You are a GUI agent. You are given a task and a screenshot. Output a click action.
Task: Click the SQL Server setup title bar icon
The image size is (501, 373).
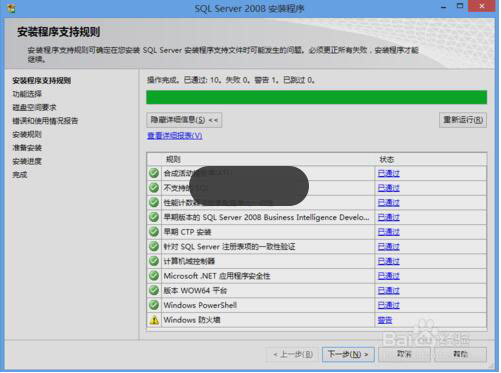(11, 8)
